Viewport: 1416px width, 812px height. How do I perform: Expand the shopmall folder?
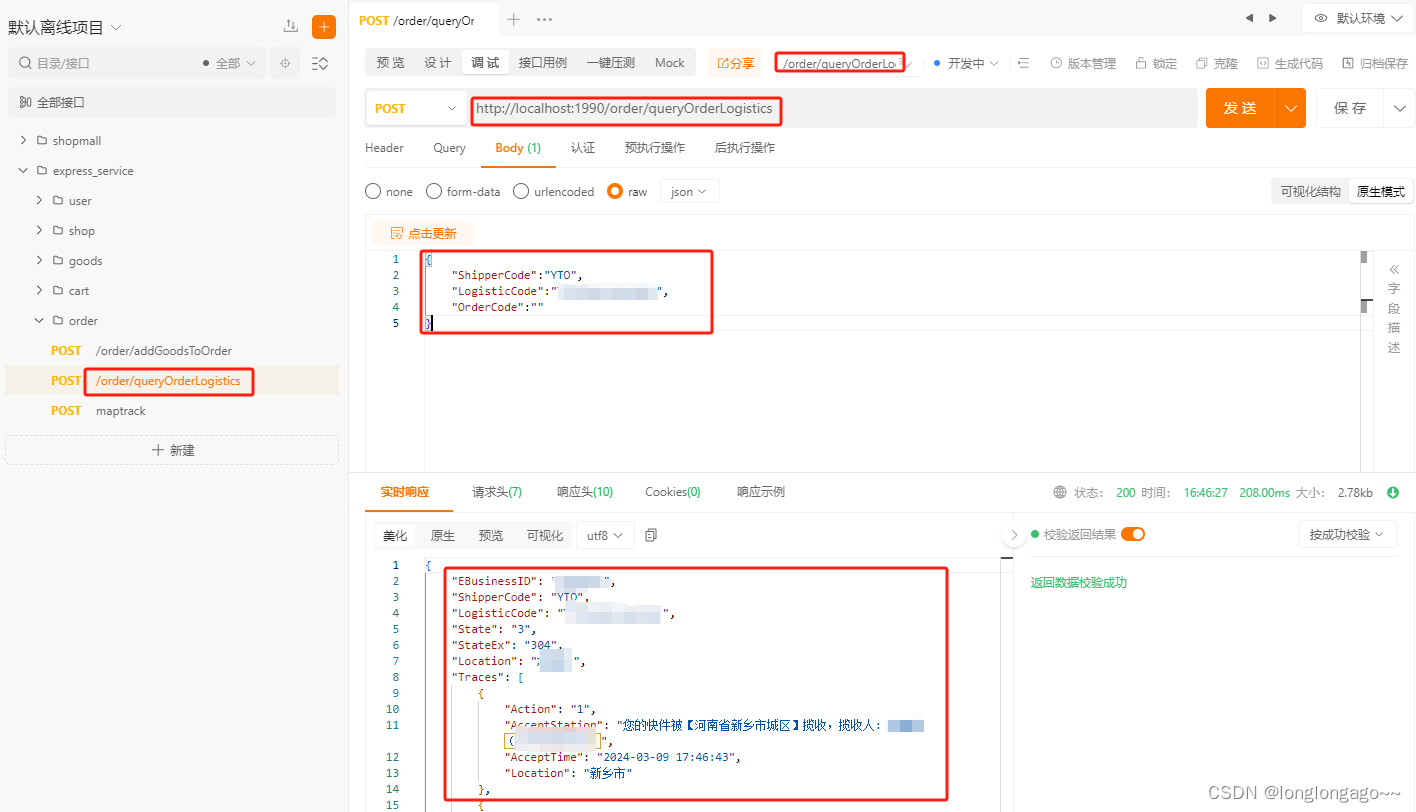24,141
